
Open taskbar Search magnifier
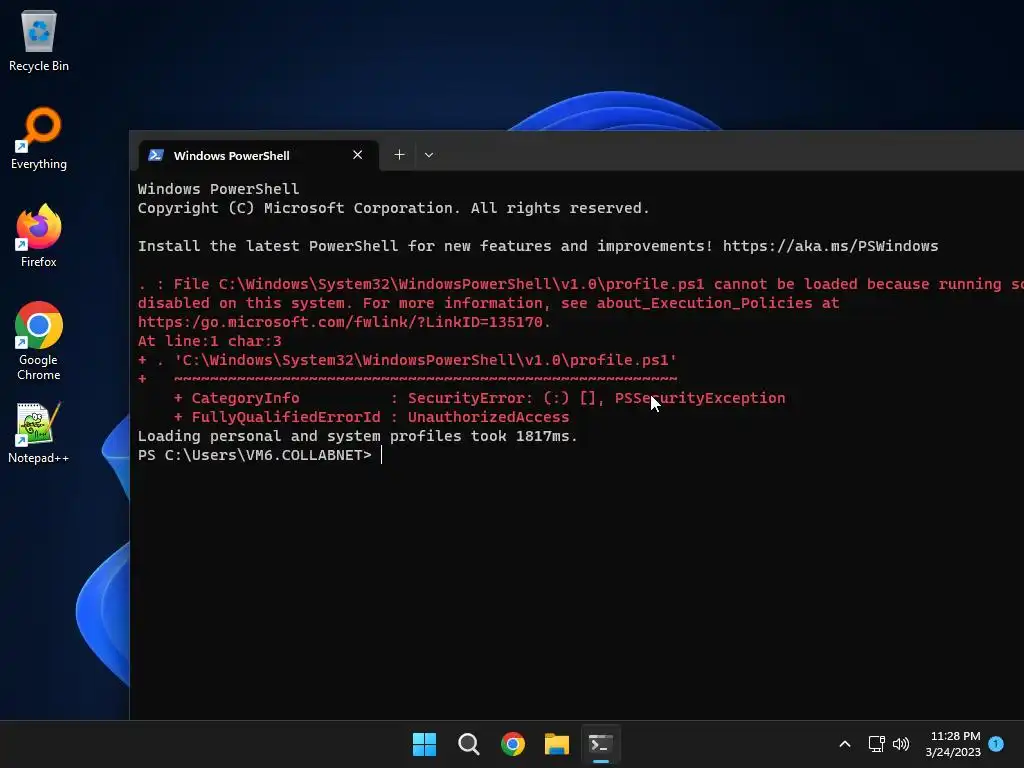[468, 744]
